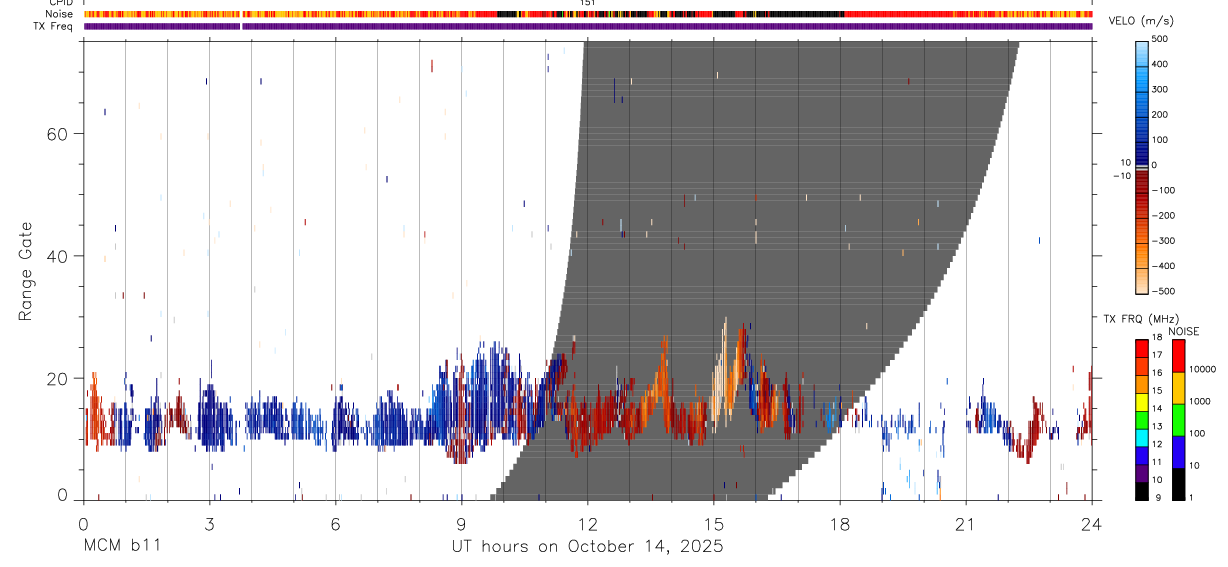Viewport: 1228px width, 567px height.
Task: Pick the red 17–18 MHz swatch in TX FRQ bar
Action: (x=1141, y=348)
